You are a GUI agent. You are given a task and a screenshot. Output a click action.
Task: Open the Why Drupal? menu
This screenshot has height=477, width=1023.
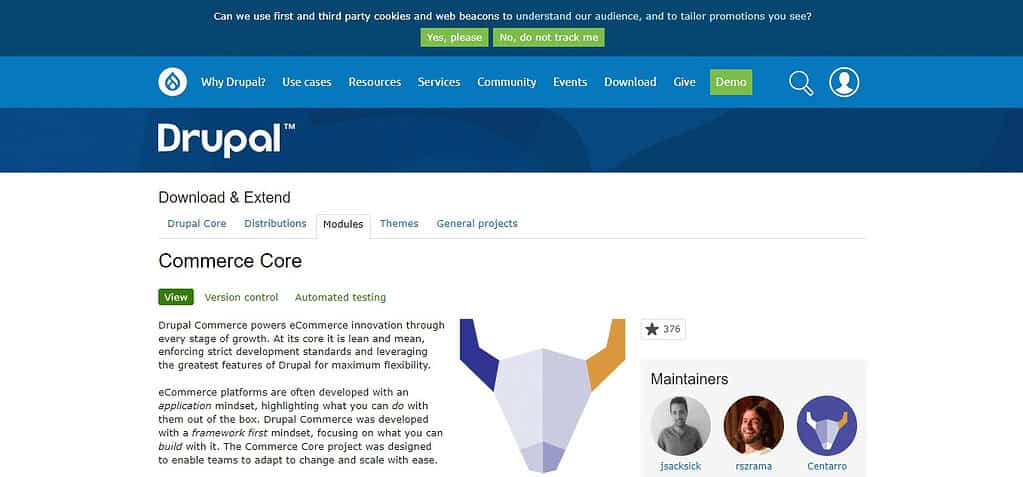point(233,82)
